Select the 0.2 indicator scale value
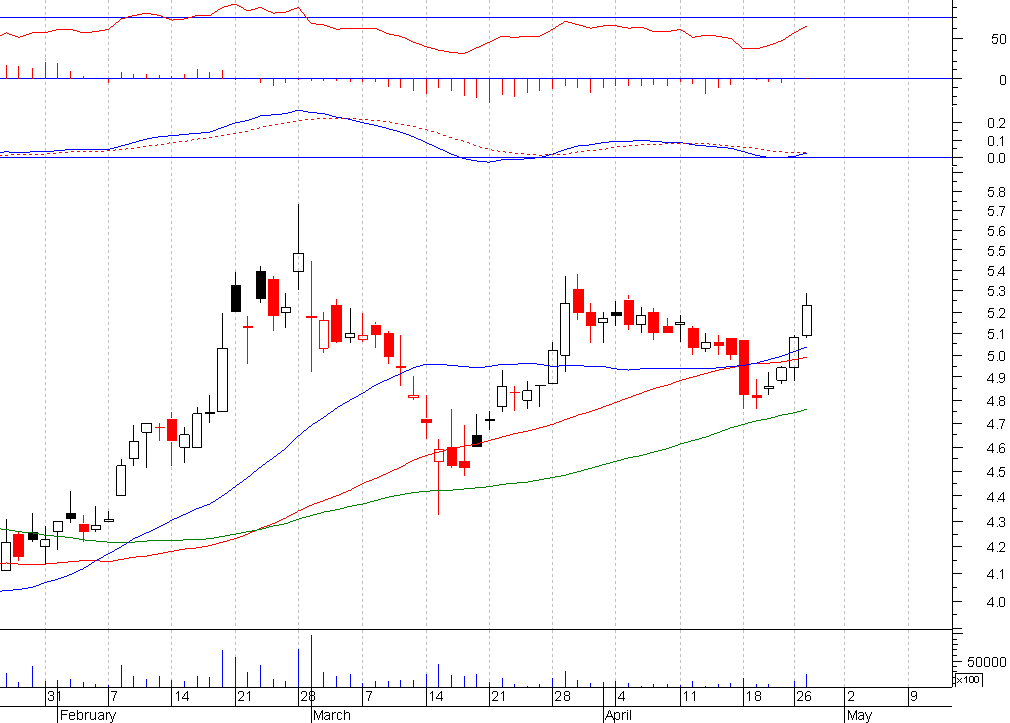This screenshot has width=1010, height=723. (996, 123)
